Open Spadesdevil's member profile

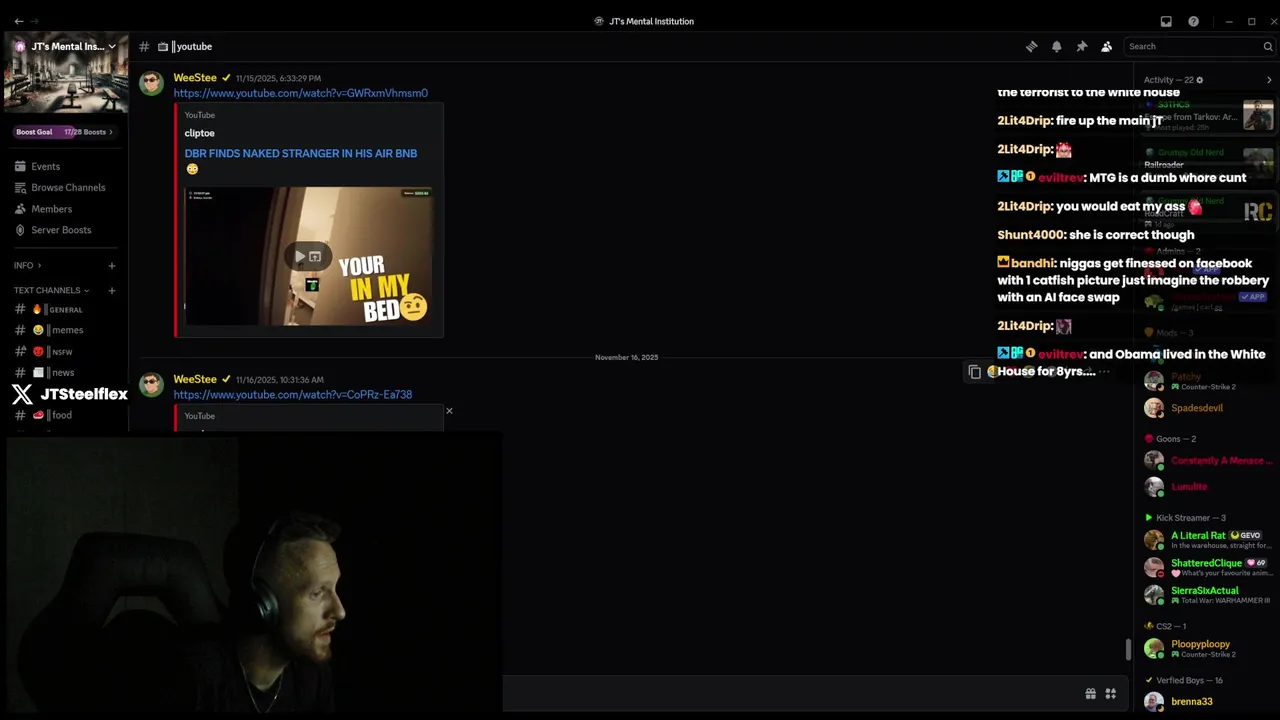[x=1208, y=408]
